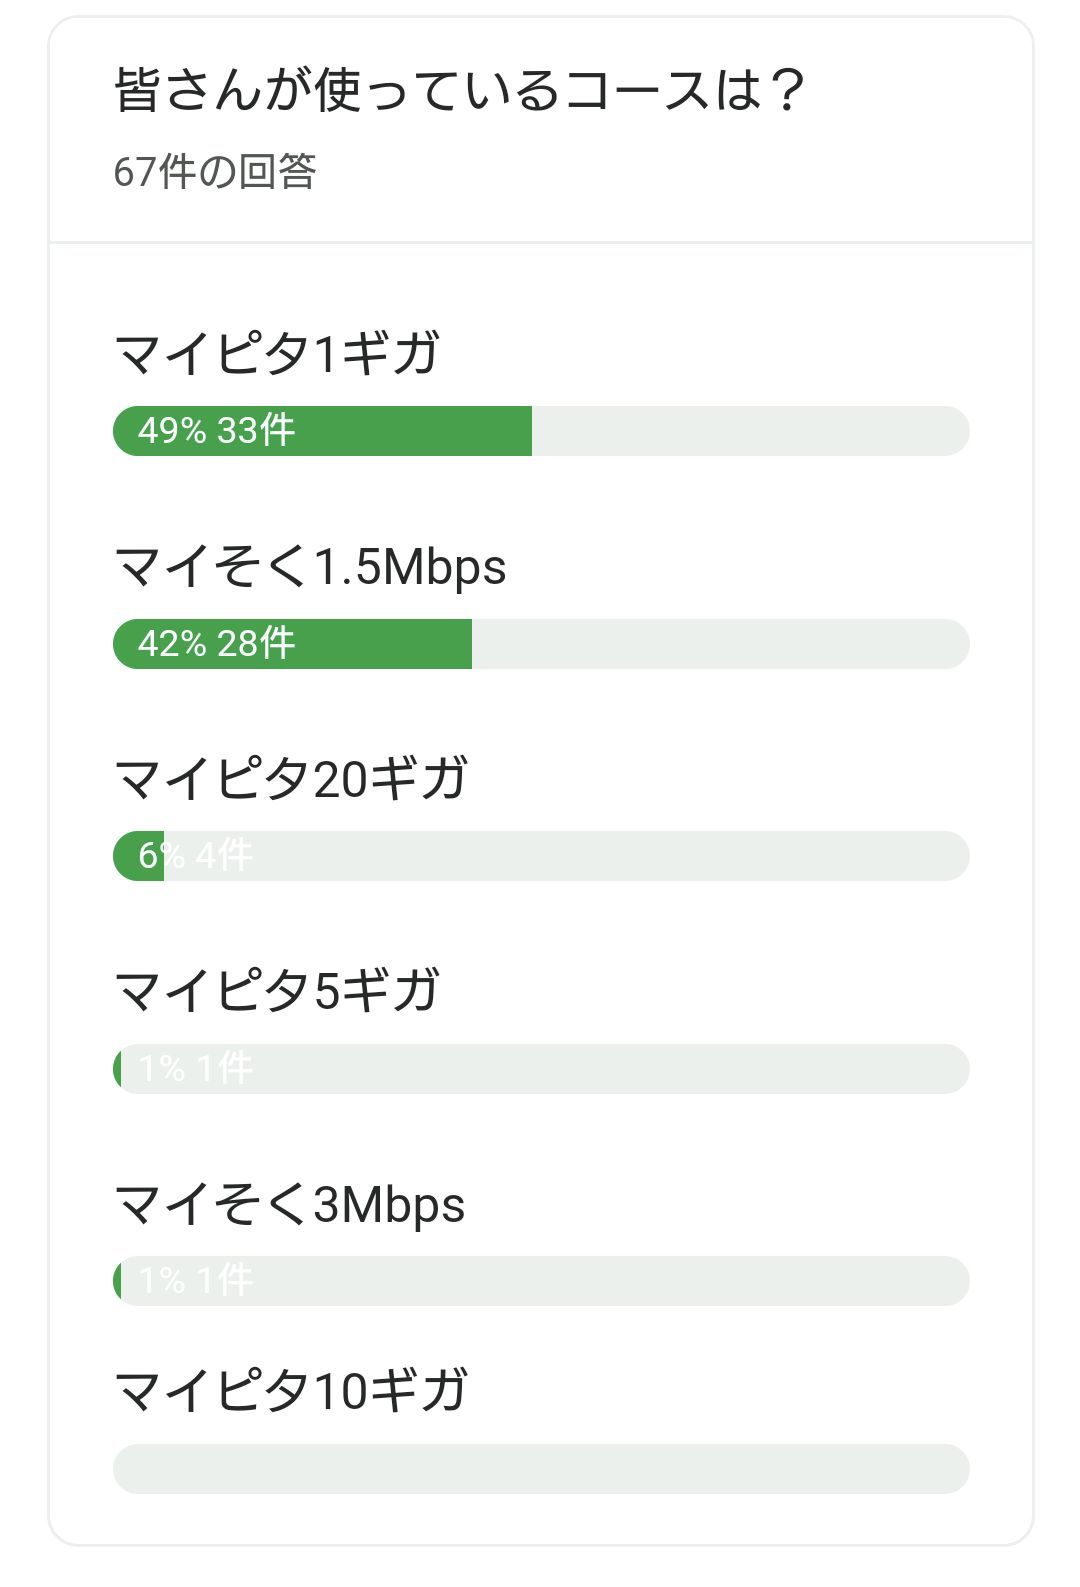Select the マイそく1.5Mbps option label
The height and width of the screenshot is (1587, 1080).
pos(310,567)
